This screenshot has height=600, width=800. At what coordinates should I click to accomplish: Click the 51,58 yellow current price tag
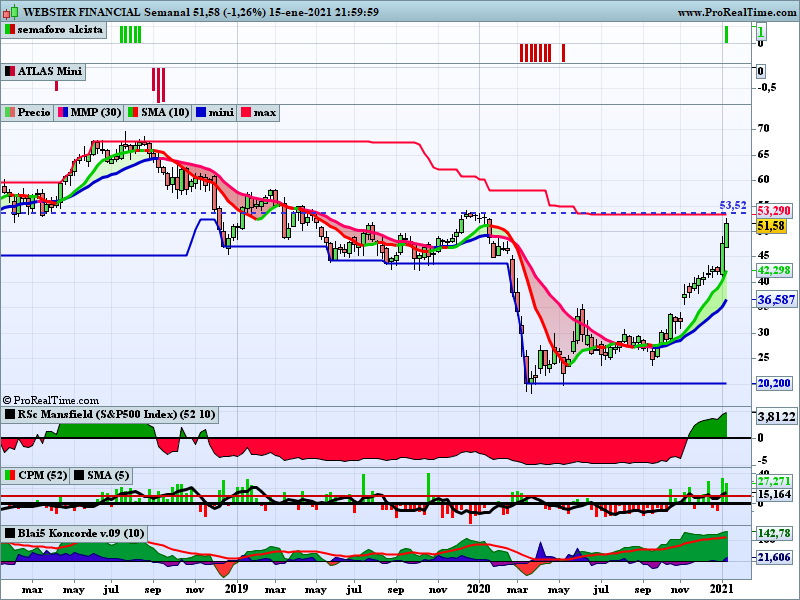click(x=771, y=226)
